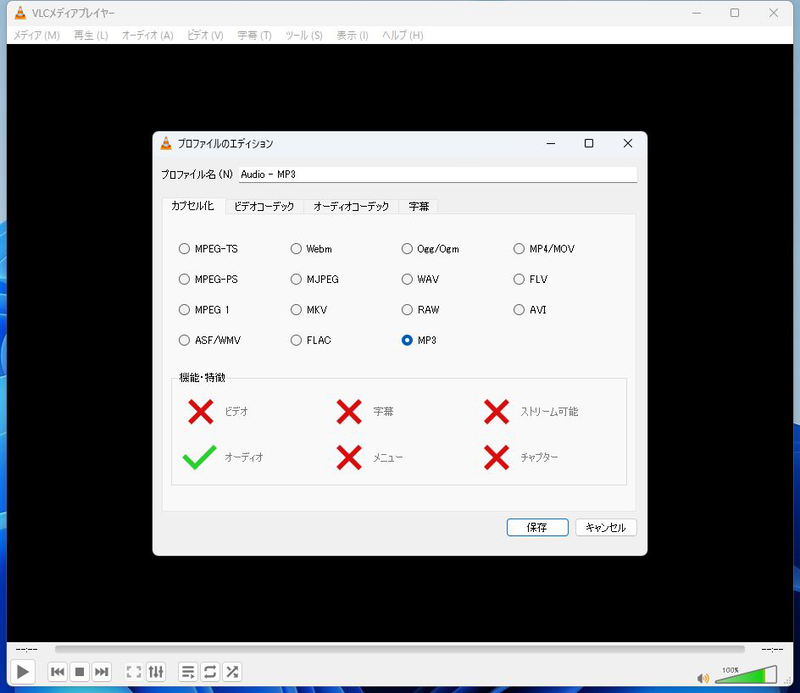Adjust the volume slider at 100%
The width and height of the screenshot is (800, 693).
tap(746, 674)
